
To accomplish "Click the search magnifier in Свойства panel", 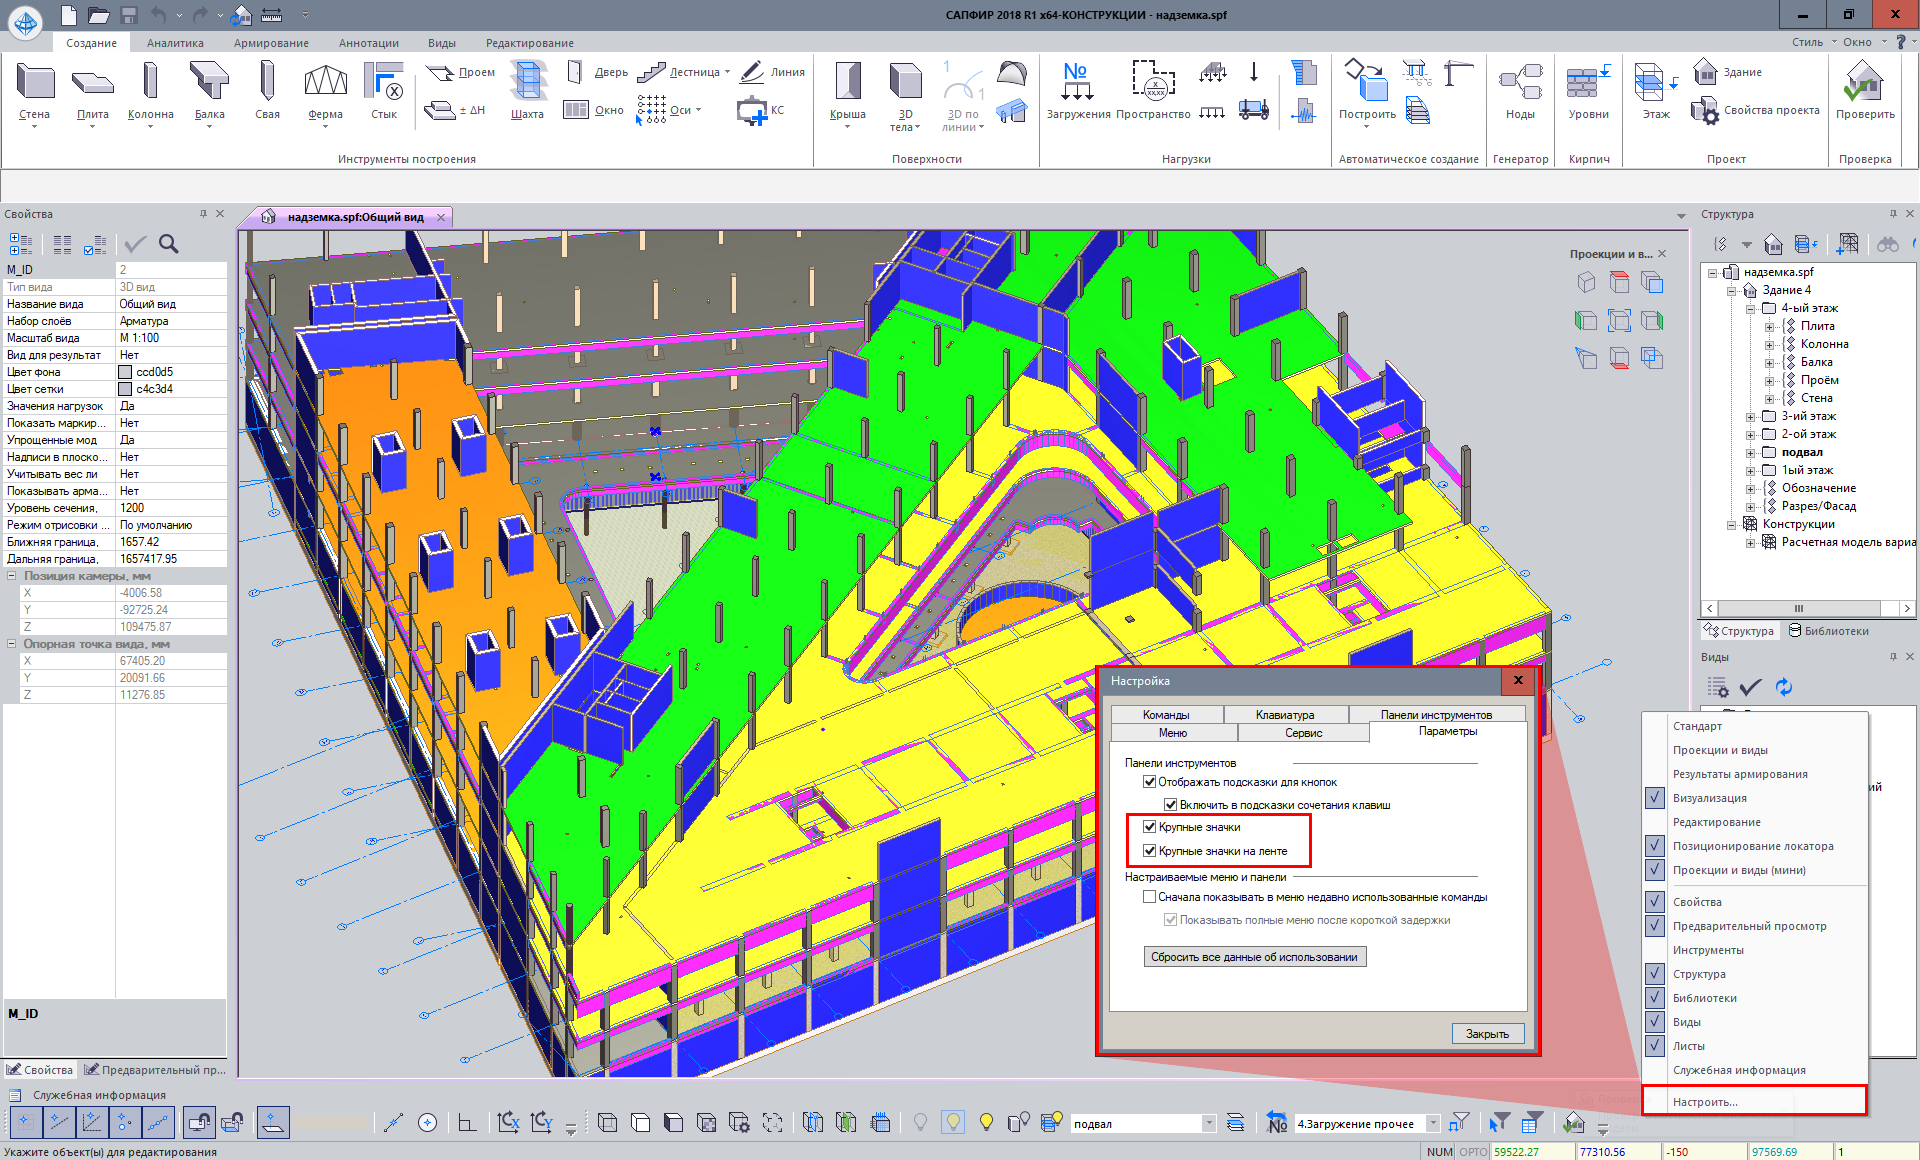I will click(169, 244).
